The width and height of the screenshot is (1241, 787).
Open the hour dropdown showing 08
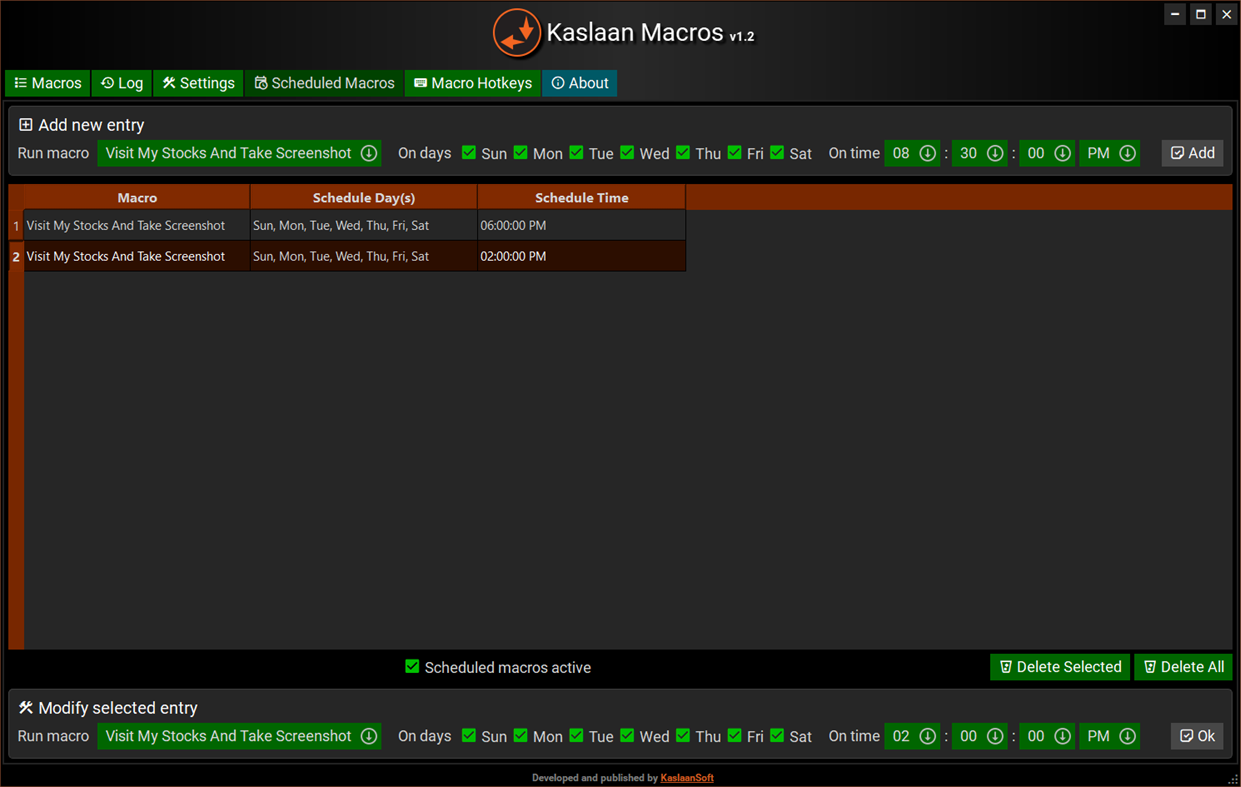pos(927,153)
